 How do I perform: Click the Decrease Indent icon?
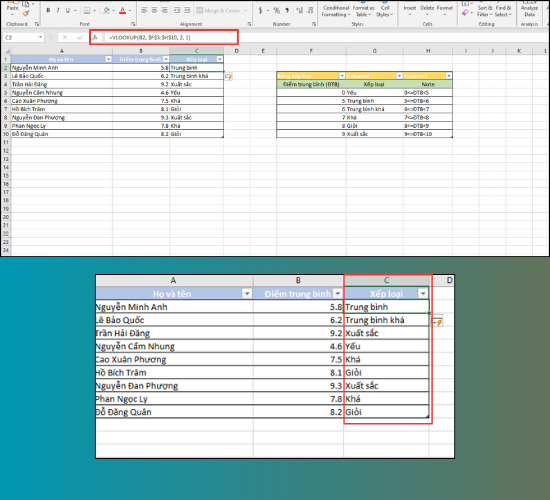177,11
